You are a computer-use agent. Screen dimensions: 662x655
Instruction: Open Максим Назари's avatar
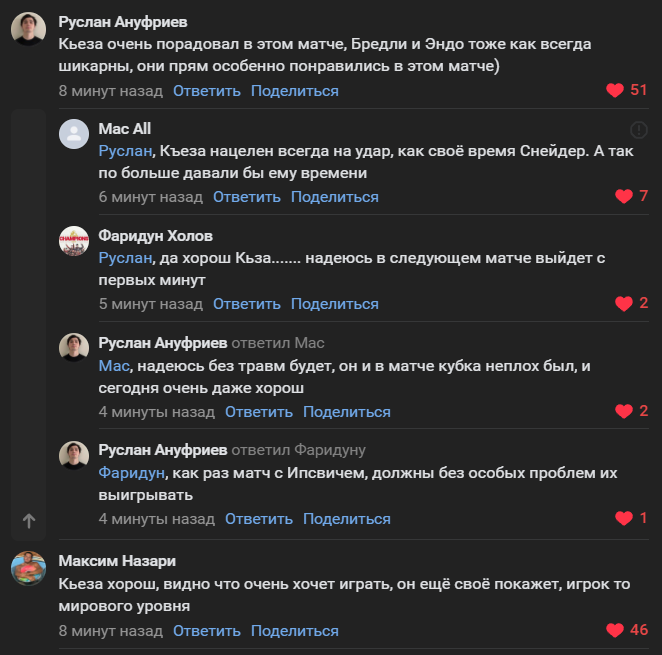(29, 568)
